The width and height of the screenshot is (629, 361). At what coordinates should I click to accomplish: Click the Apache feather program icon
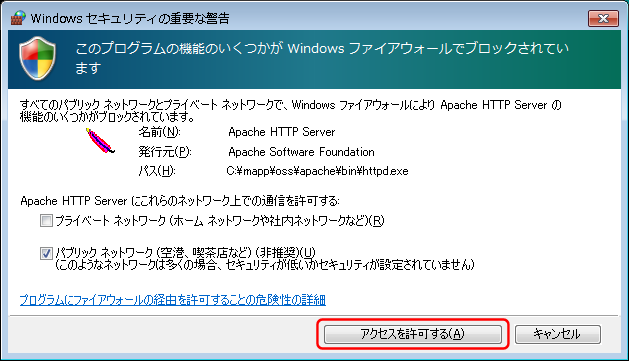click(x=100, y=141)
